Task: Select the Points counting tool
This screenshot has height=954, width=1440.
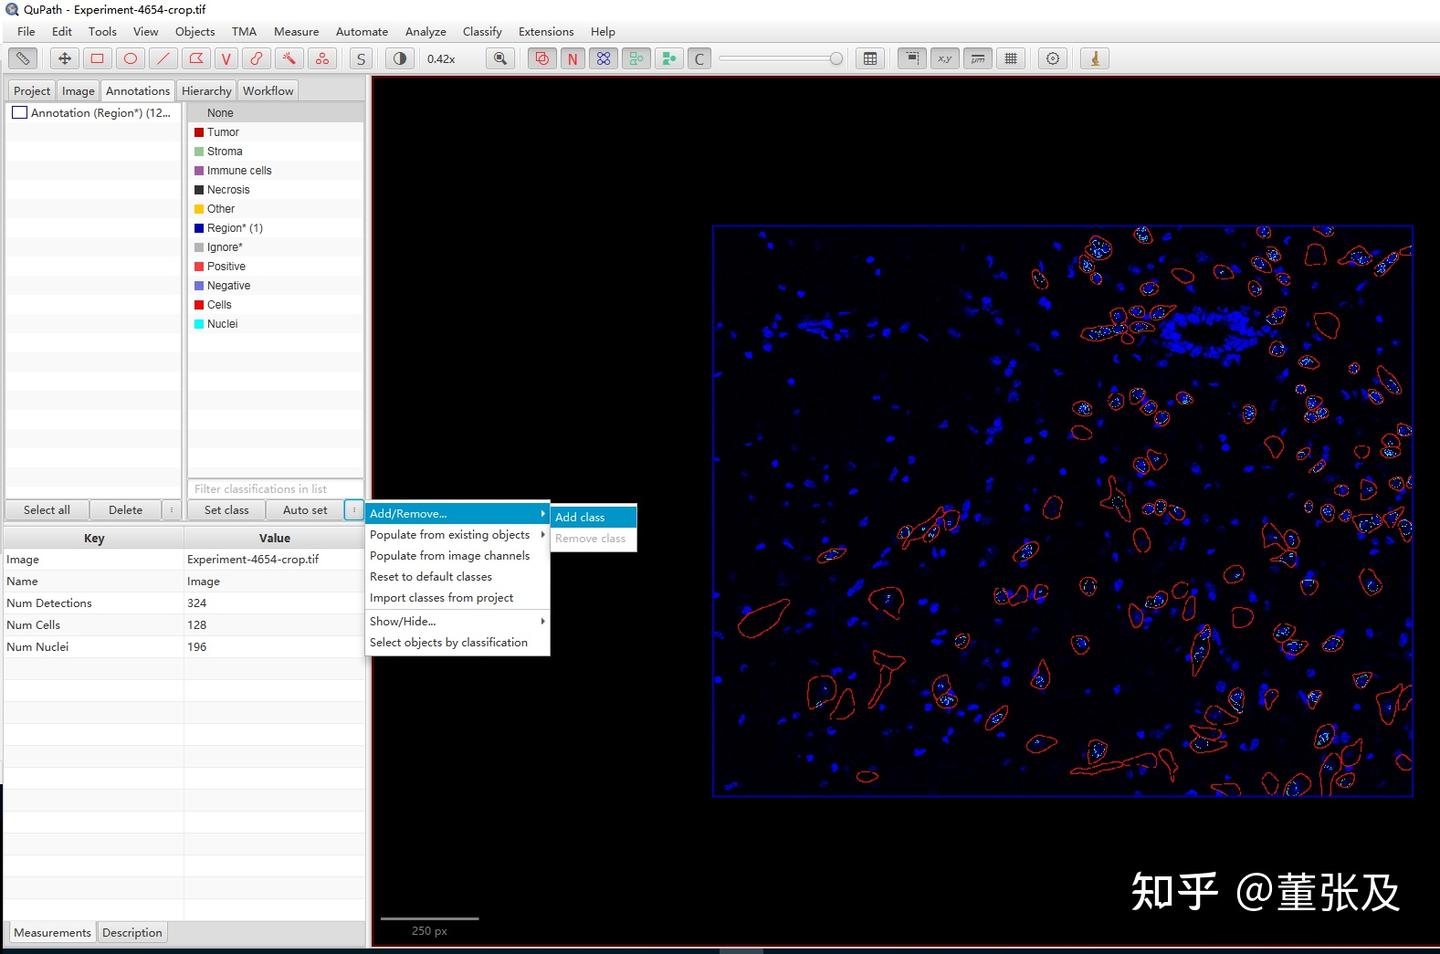Action: (x=322, y=59)
